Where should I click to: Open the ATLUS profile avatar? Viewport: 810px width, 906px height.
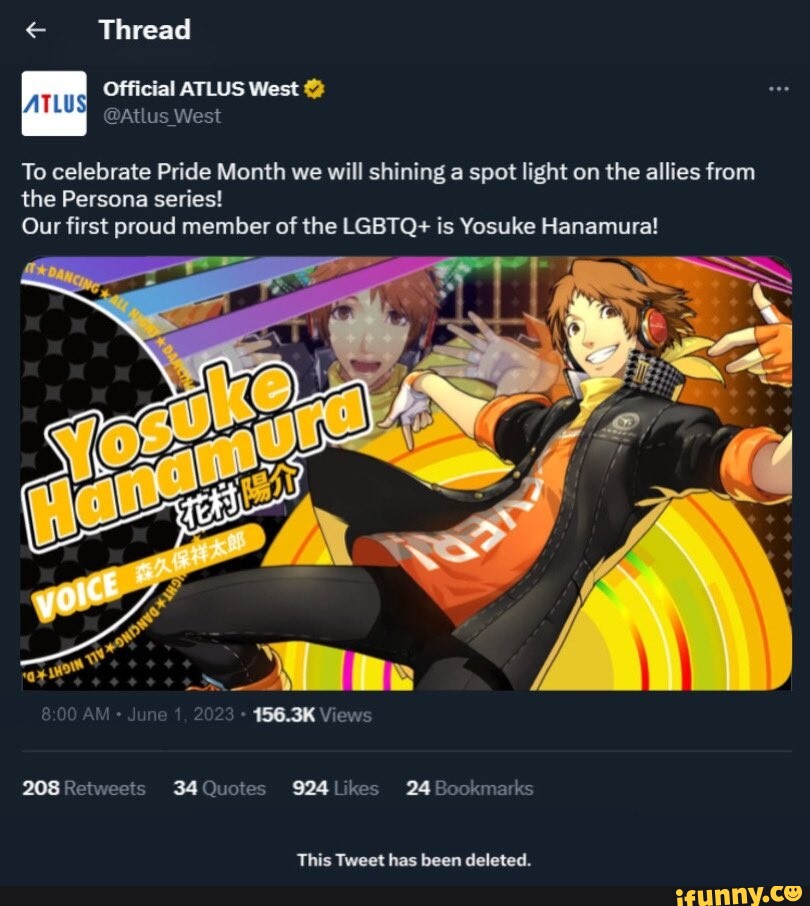coord(54,103)
